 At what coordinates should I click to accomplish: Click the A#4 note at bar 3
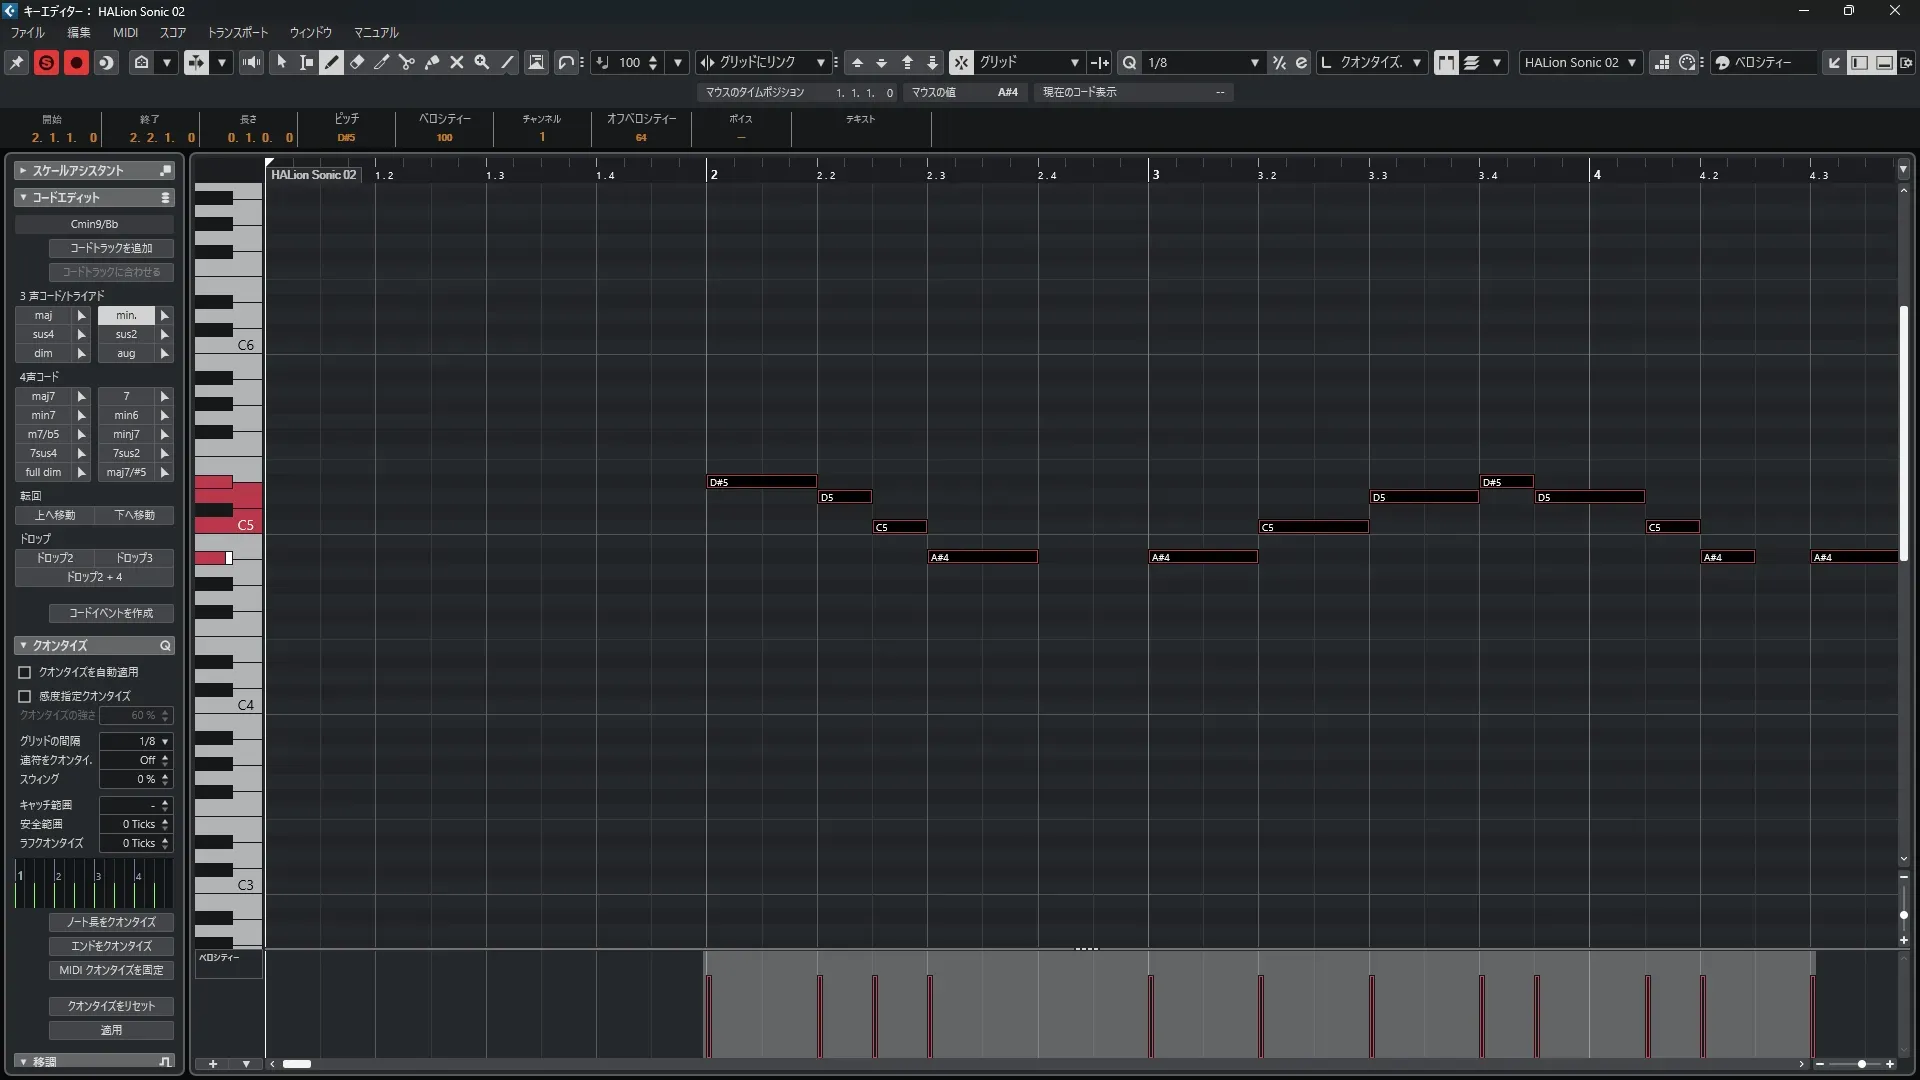tap(1203, 557)
